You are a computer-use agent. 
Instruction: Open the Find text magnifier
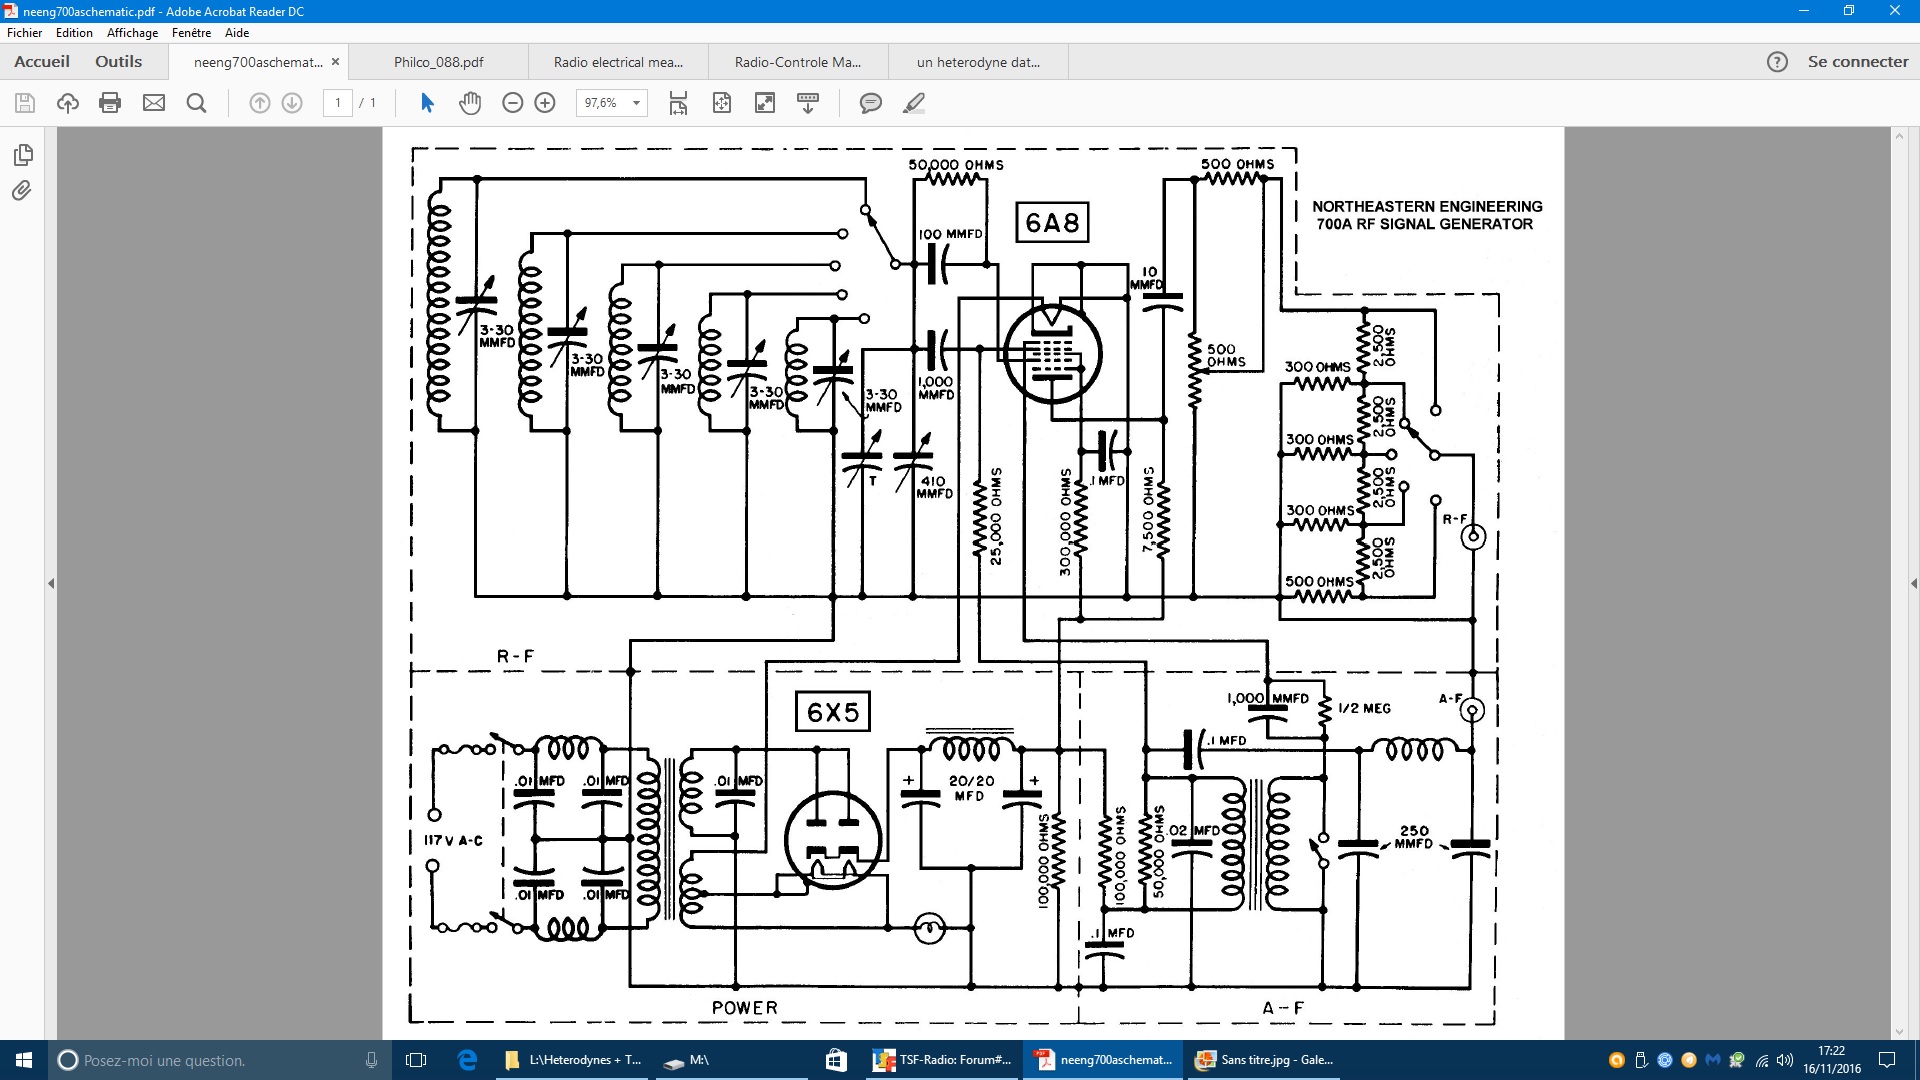pos(197,103)
